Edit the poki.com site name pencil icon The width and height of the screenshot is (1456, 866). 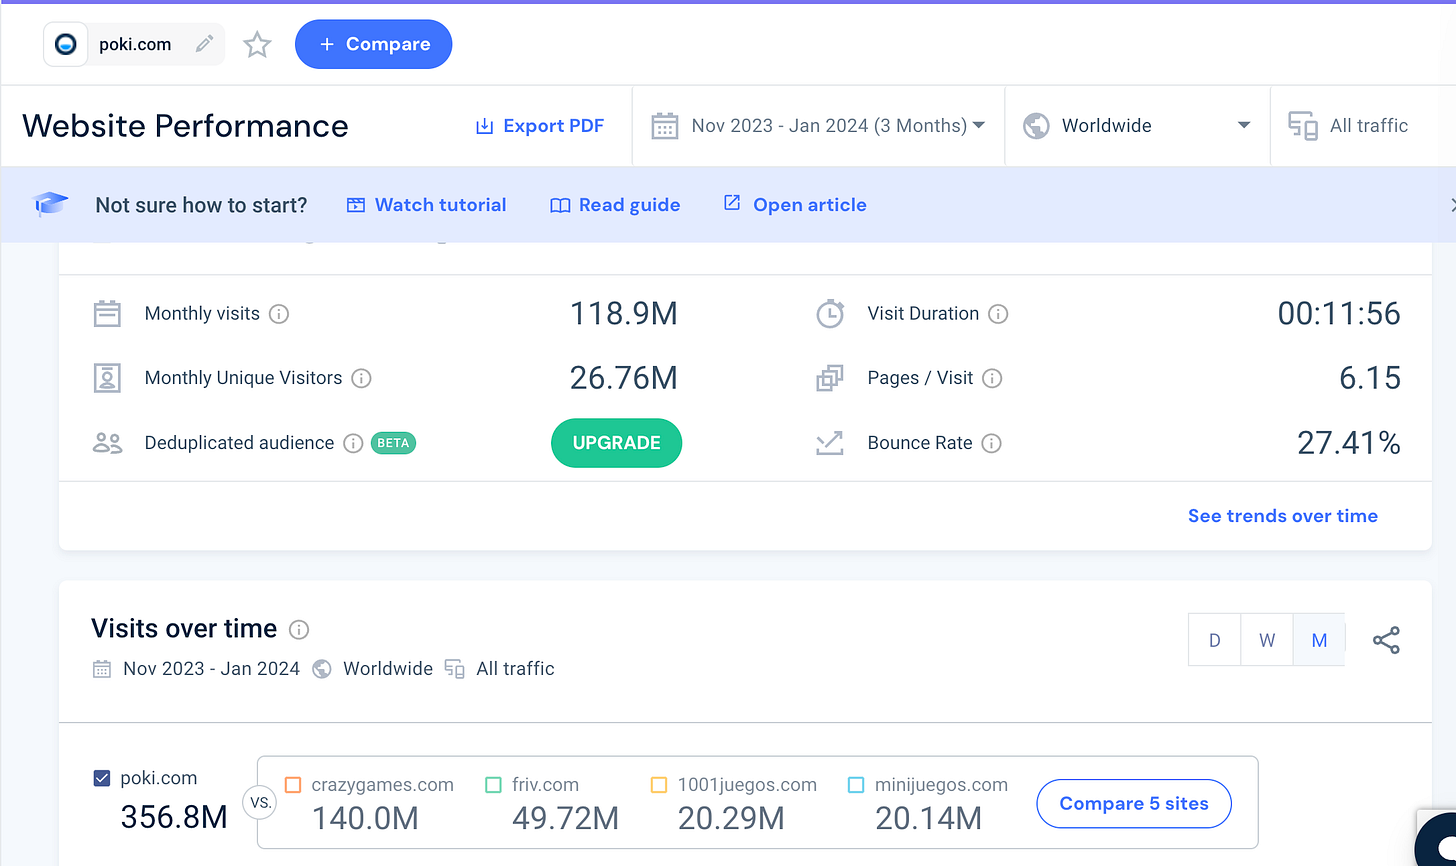pyautogui.click(x=204, y=44)
